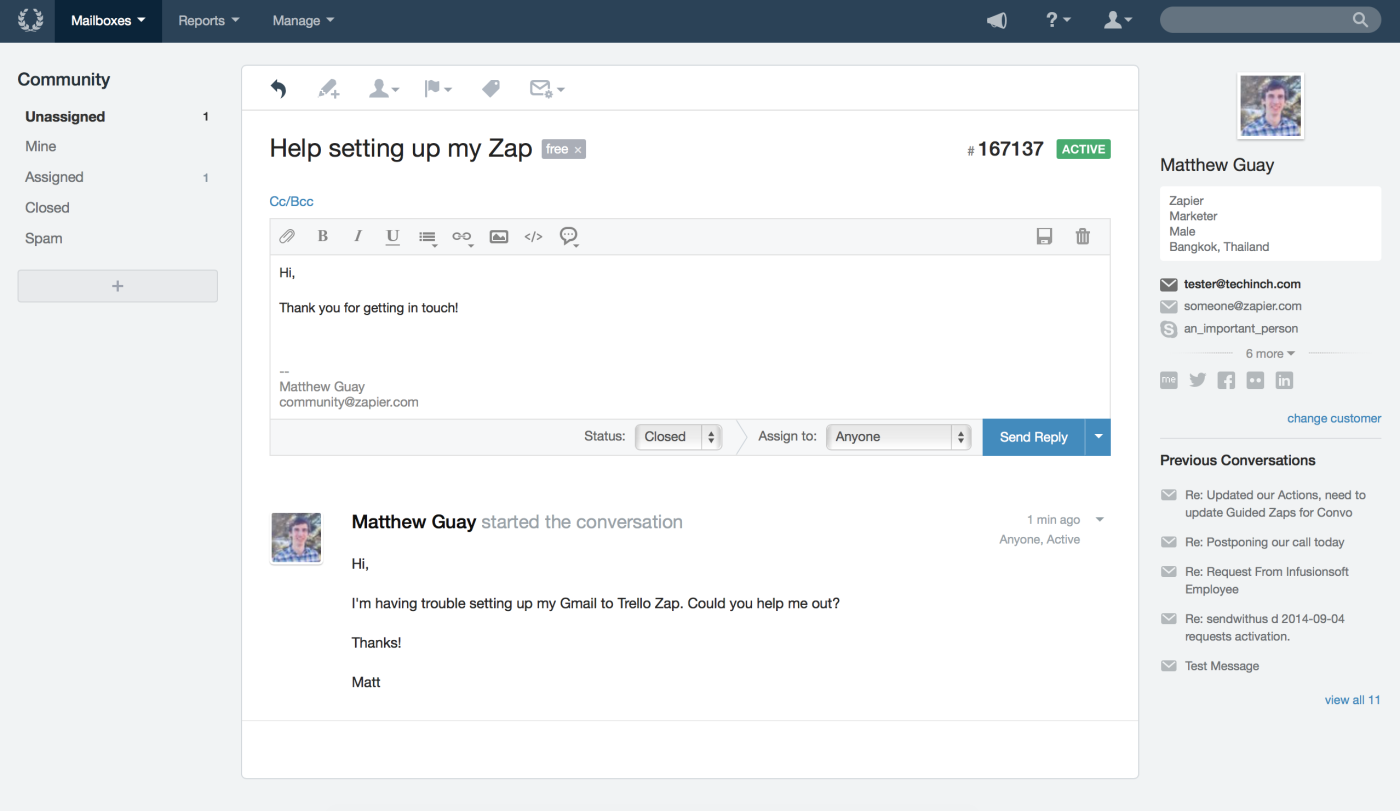Discard the draft with trash icon
Image resolution: width=1400 pixels, height=811 pixels.
click(x=1082, y=236)
